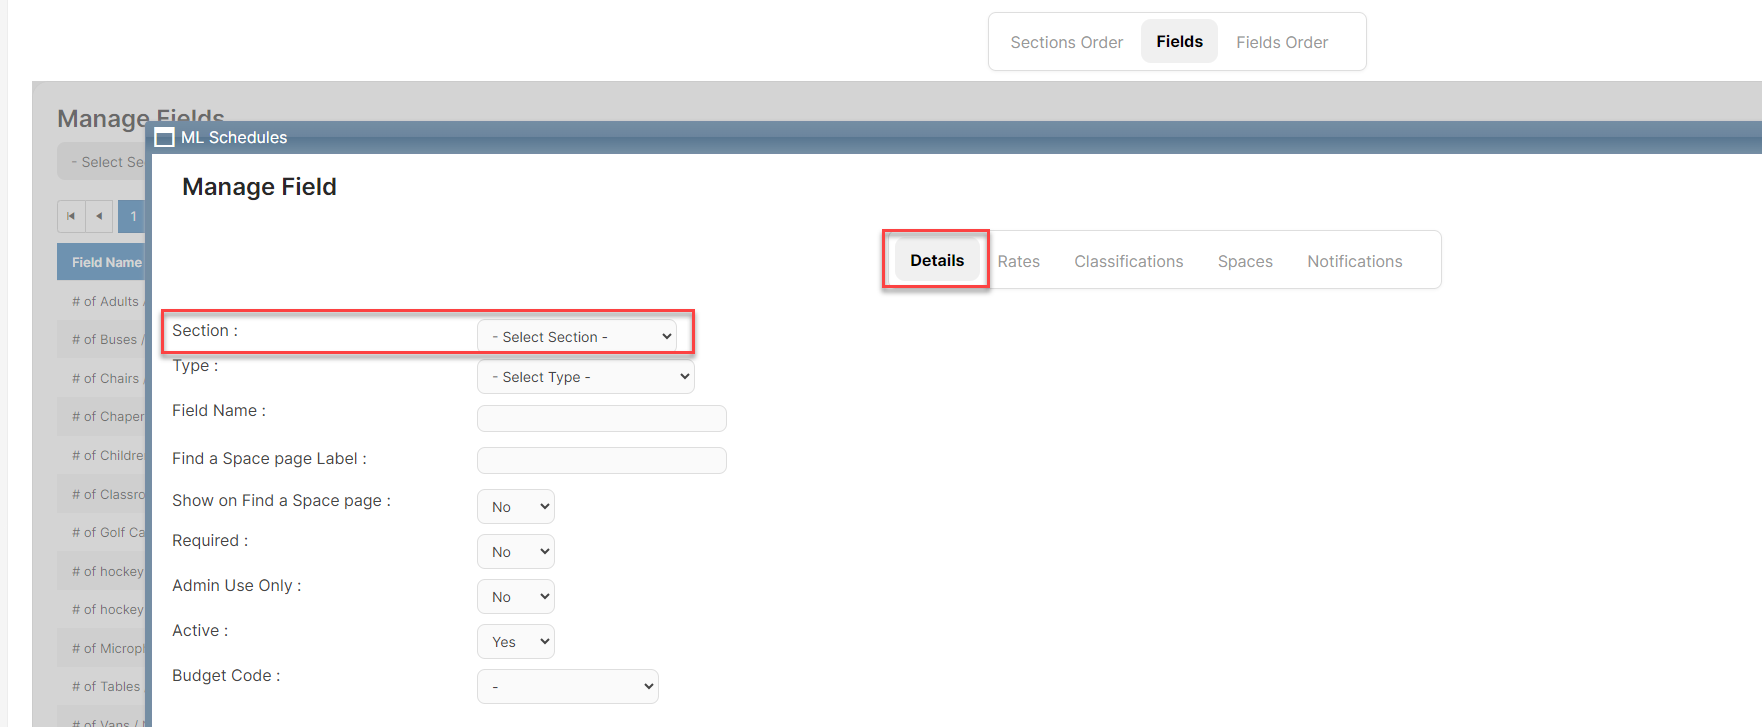Click the 'Required :' label

pos(210,541)
